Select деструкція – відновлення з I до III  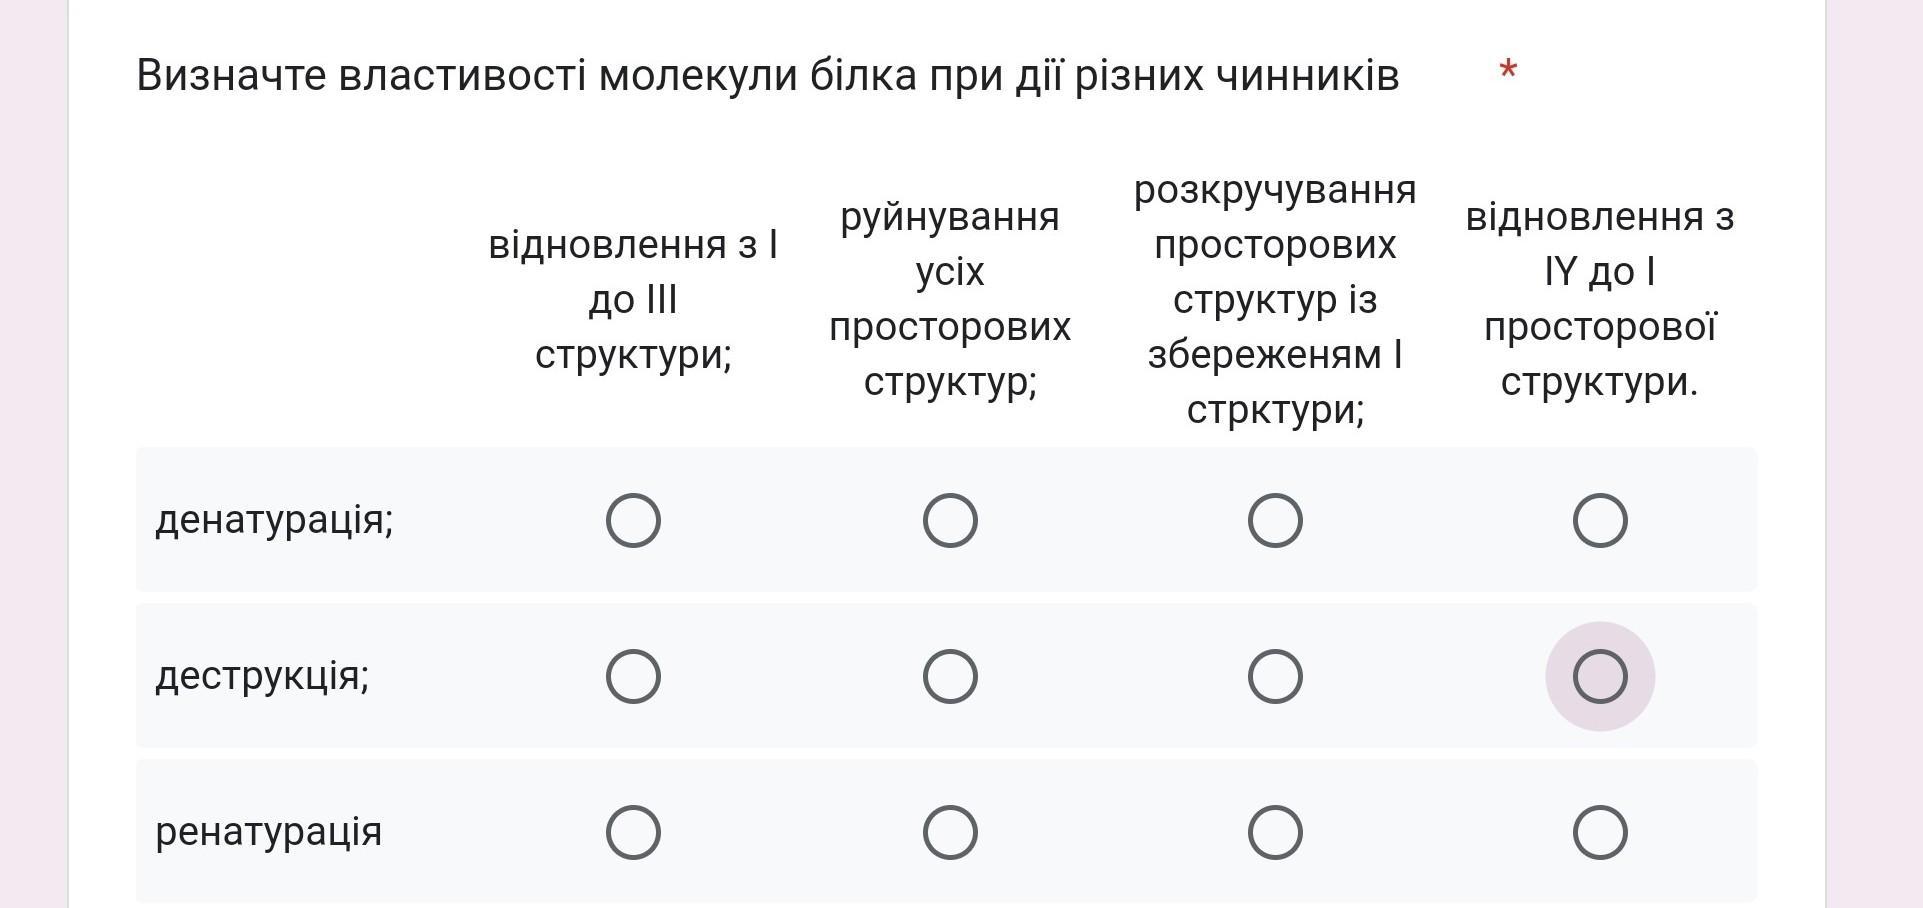pyautogui.click(x=633, y=677)
